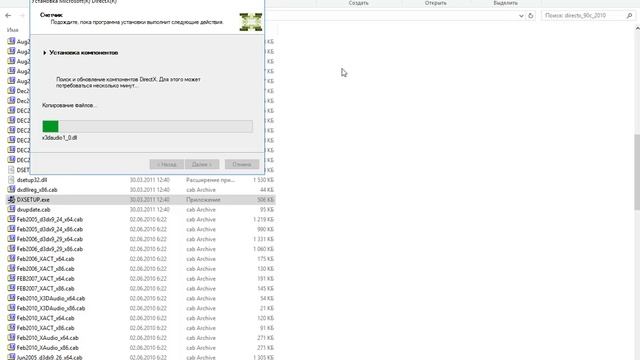Viewport: 640px width, 360px height.
Task: Click the Back button in DirectX setup
Action: point(167,164)
